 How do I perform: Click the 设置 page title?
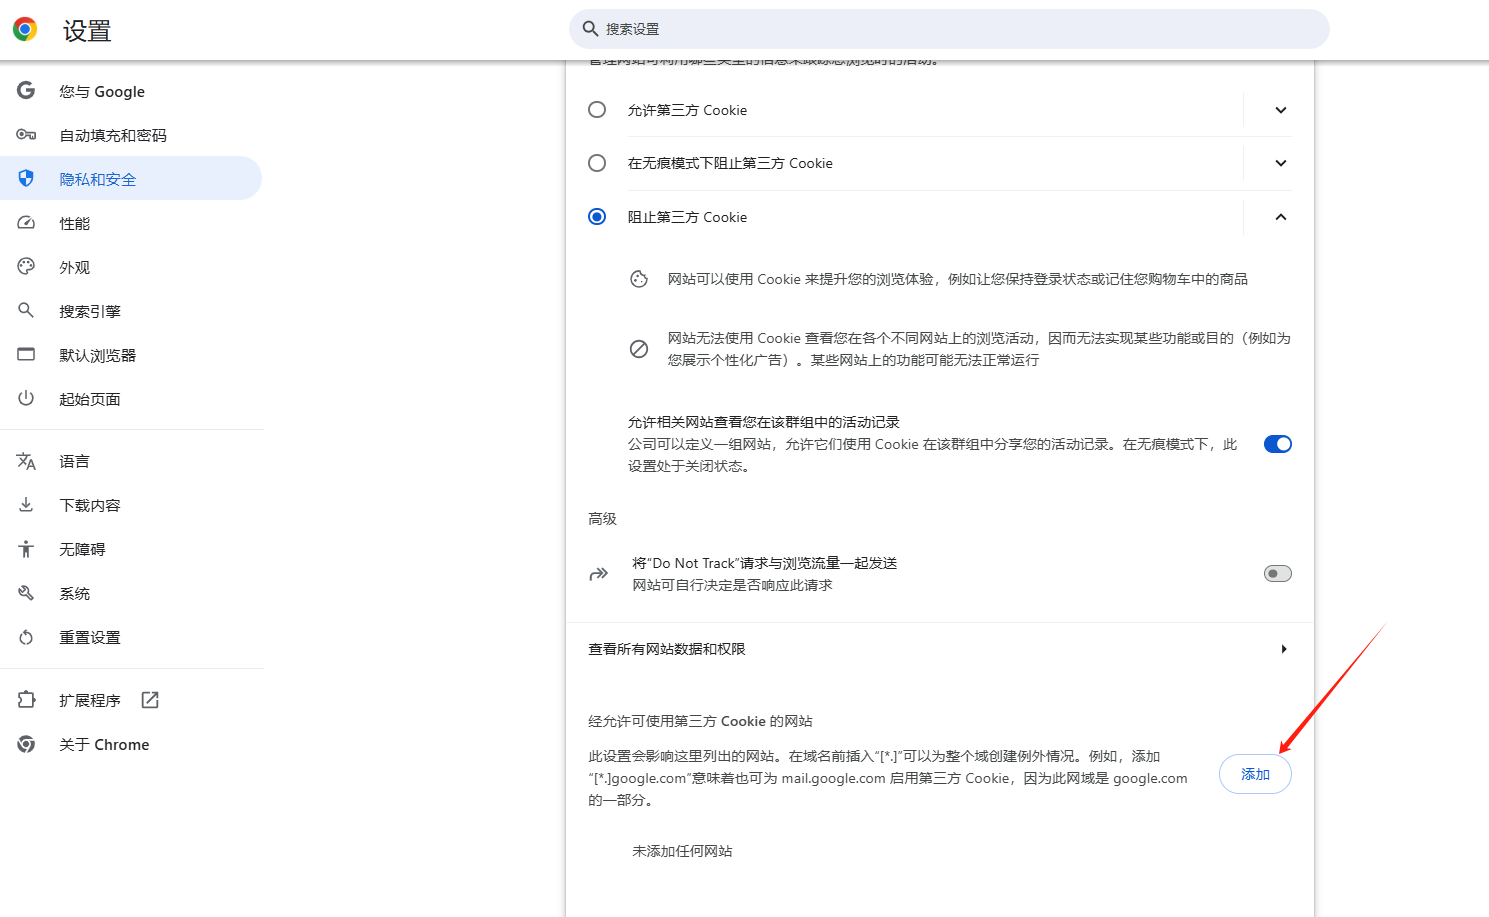click(x=87, y=31)
